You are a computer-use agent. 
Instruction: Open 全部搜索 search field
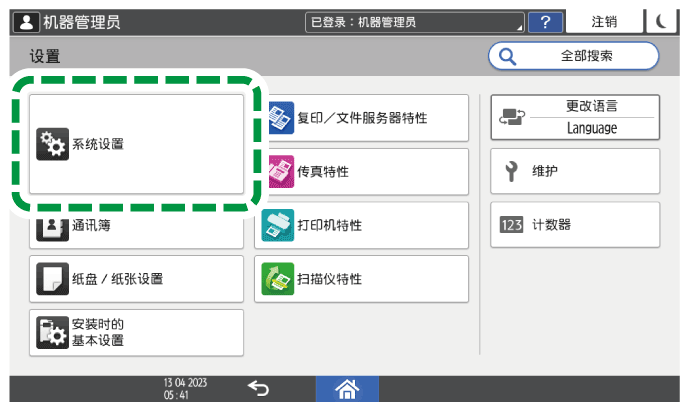pyautogui.click(x=573, y=56)
